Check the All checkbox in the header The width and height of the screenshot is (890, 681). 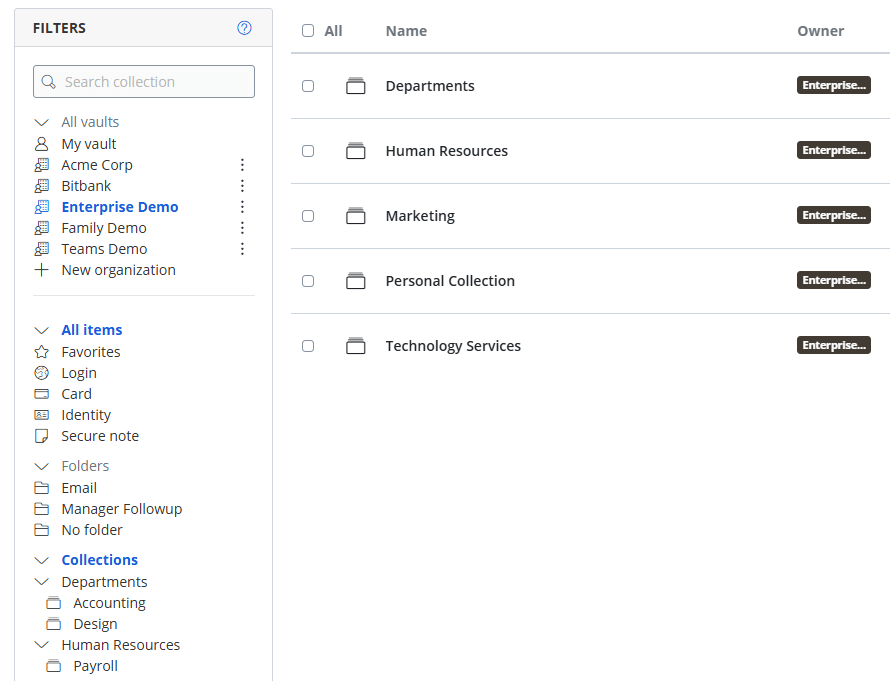click(308, 31)
